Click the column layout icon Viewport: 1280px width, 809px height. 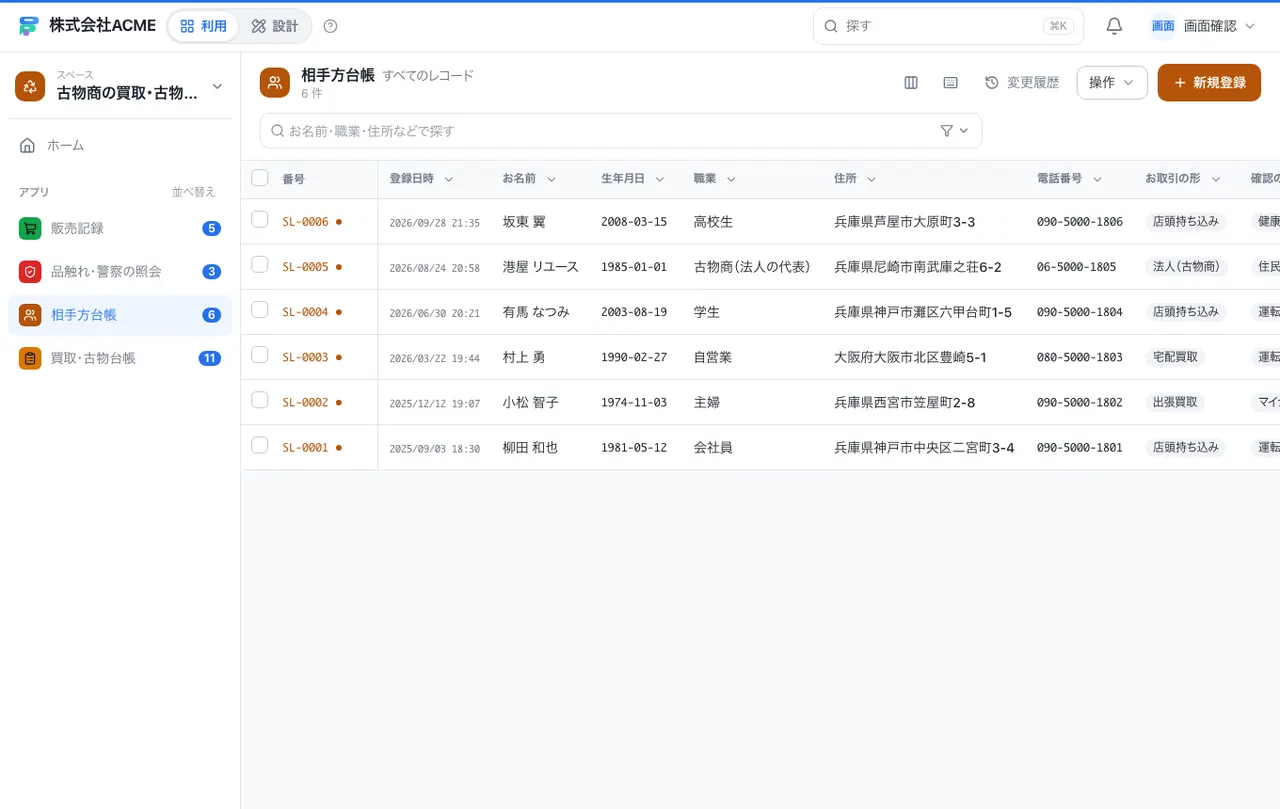click(911, 83)
